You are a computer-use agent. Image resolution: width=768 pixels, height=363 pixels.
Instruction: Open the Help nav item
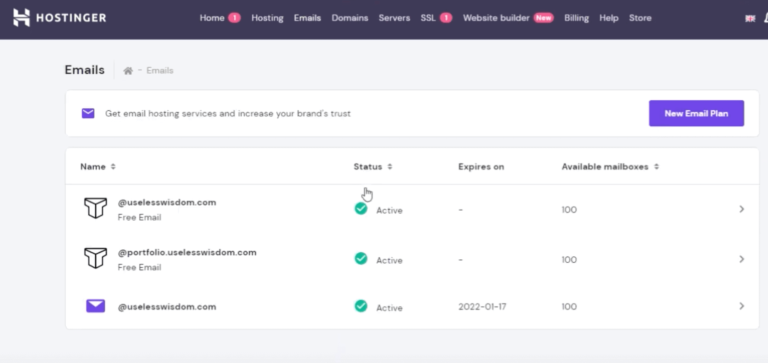click(x=609, y=18)
